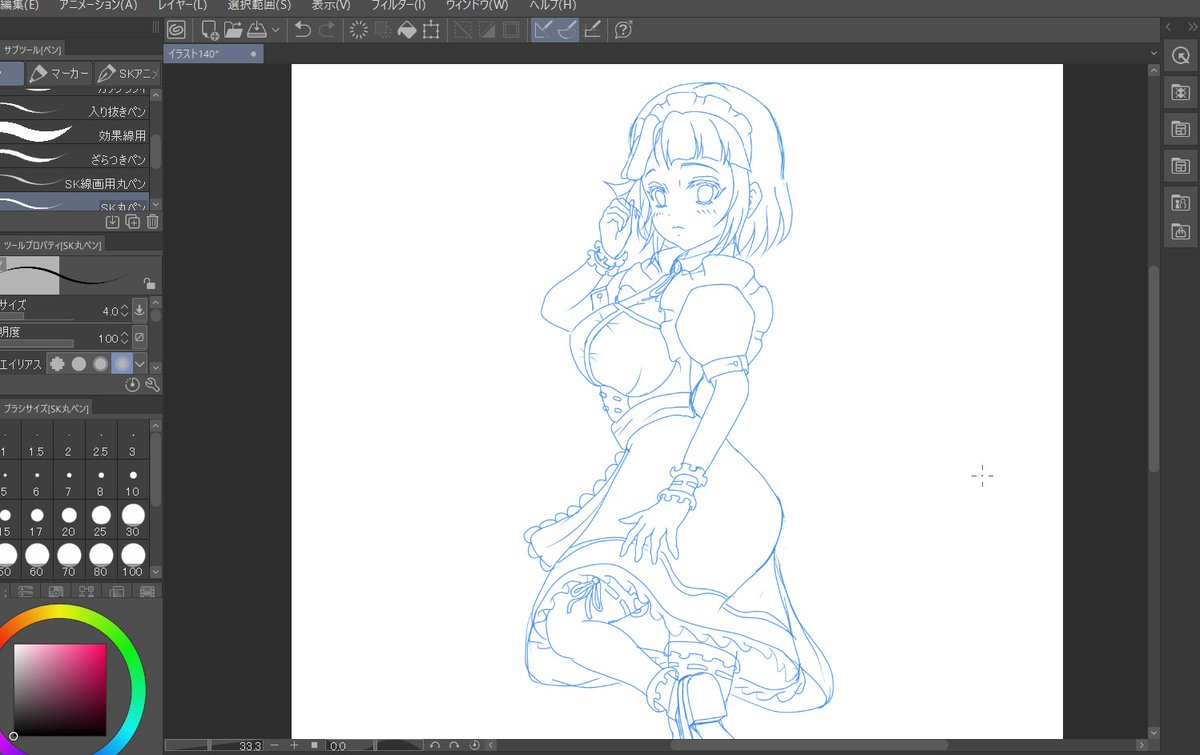Image resolution: width=1200 pixels, height=755 pixels.
Task: Select anti-aliasing Weak option
Action: 79,364
